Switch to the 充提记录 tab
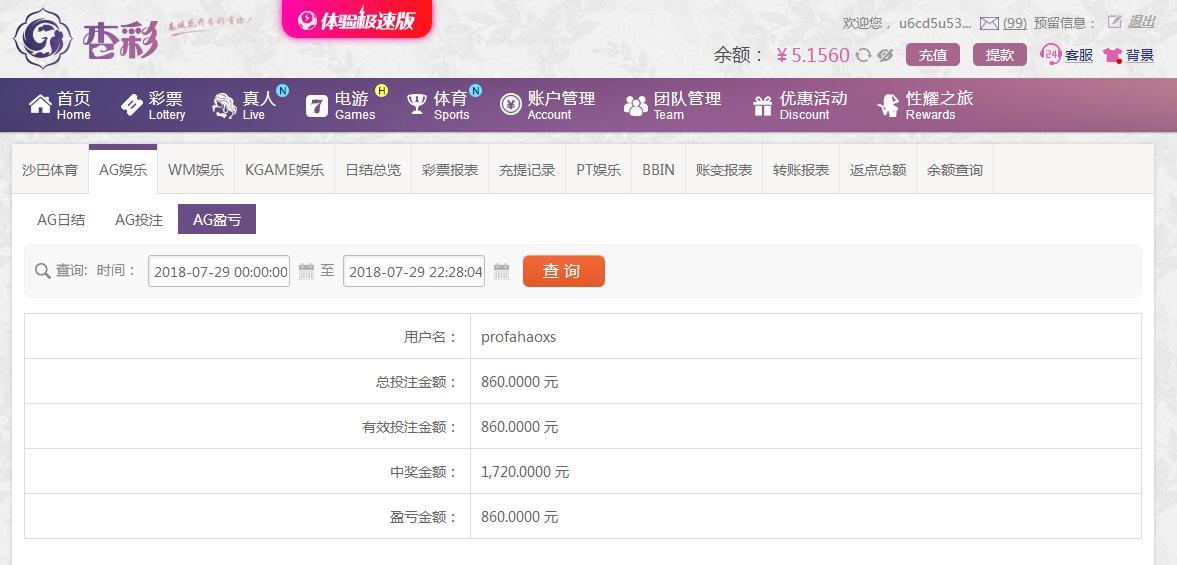This screenshot has width=1177, height=565. coord(527,170)
